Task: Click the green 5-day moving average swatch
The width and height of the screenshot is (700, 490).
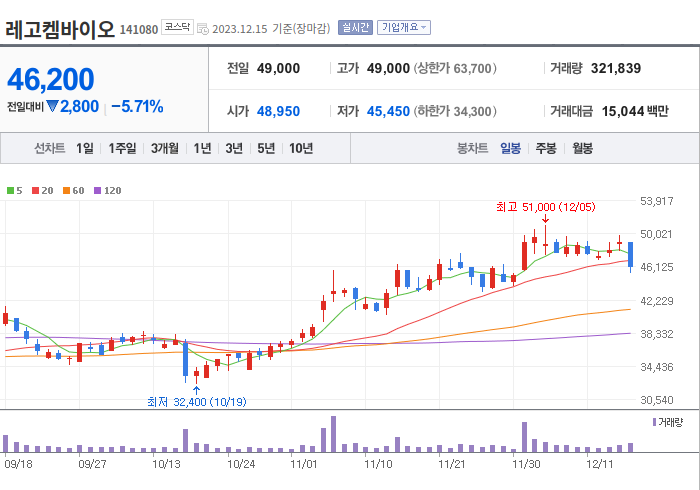Action: point(10,191)
